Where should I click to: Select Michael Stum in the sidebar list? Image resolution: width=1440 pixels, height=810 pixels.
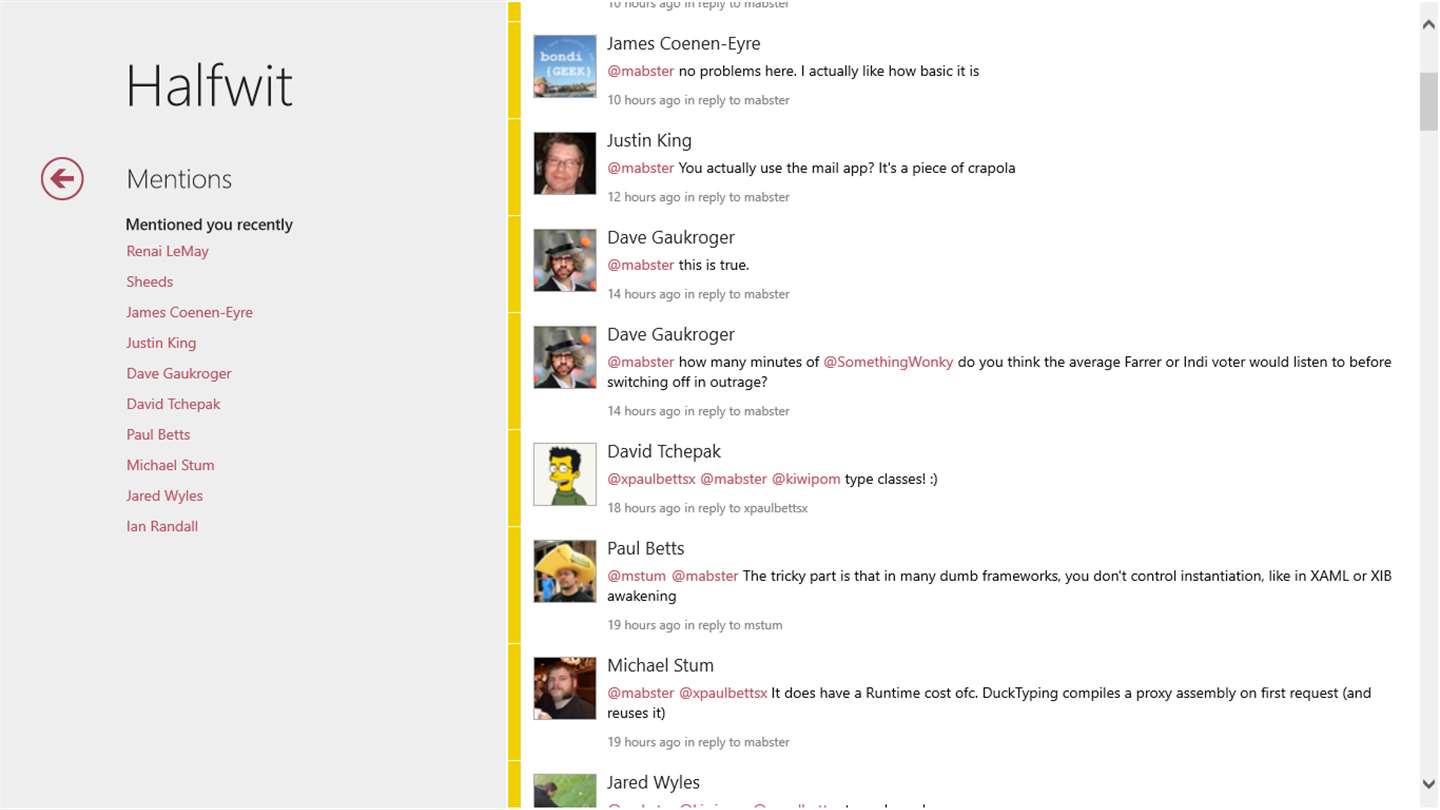pyautogui.click(x=170, y=465)
